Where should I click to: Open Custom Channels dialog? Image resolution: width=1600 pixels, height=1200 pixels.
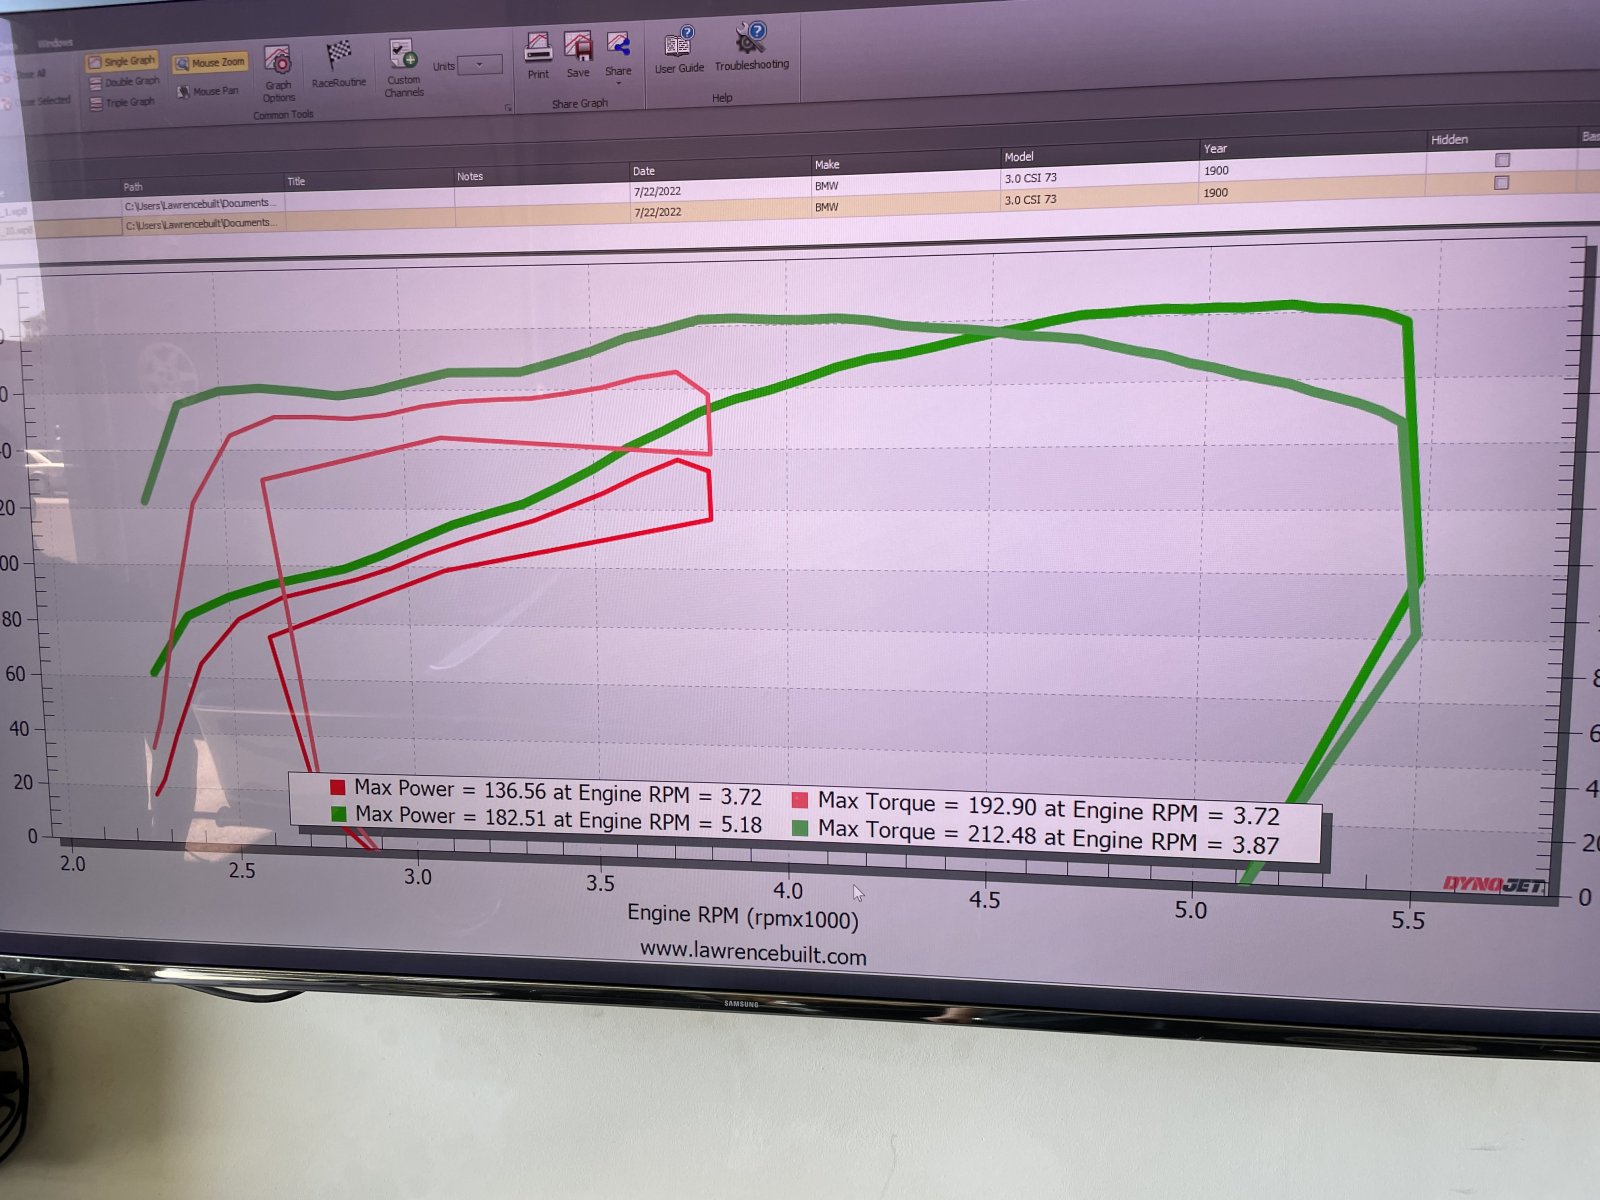tap(403, 67)
